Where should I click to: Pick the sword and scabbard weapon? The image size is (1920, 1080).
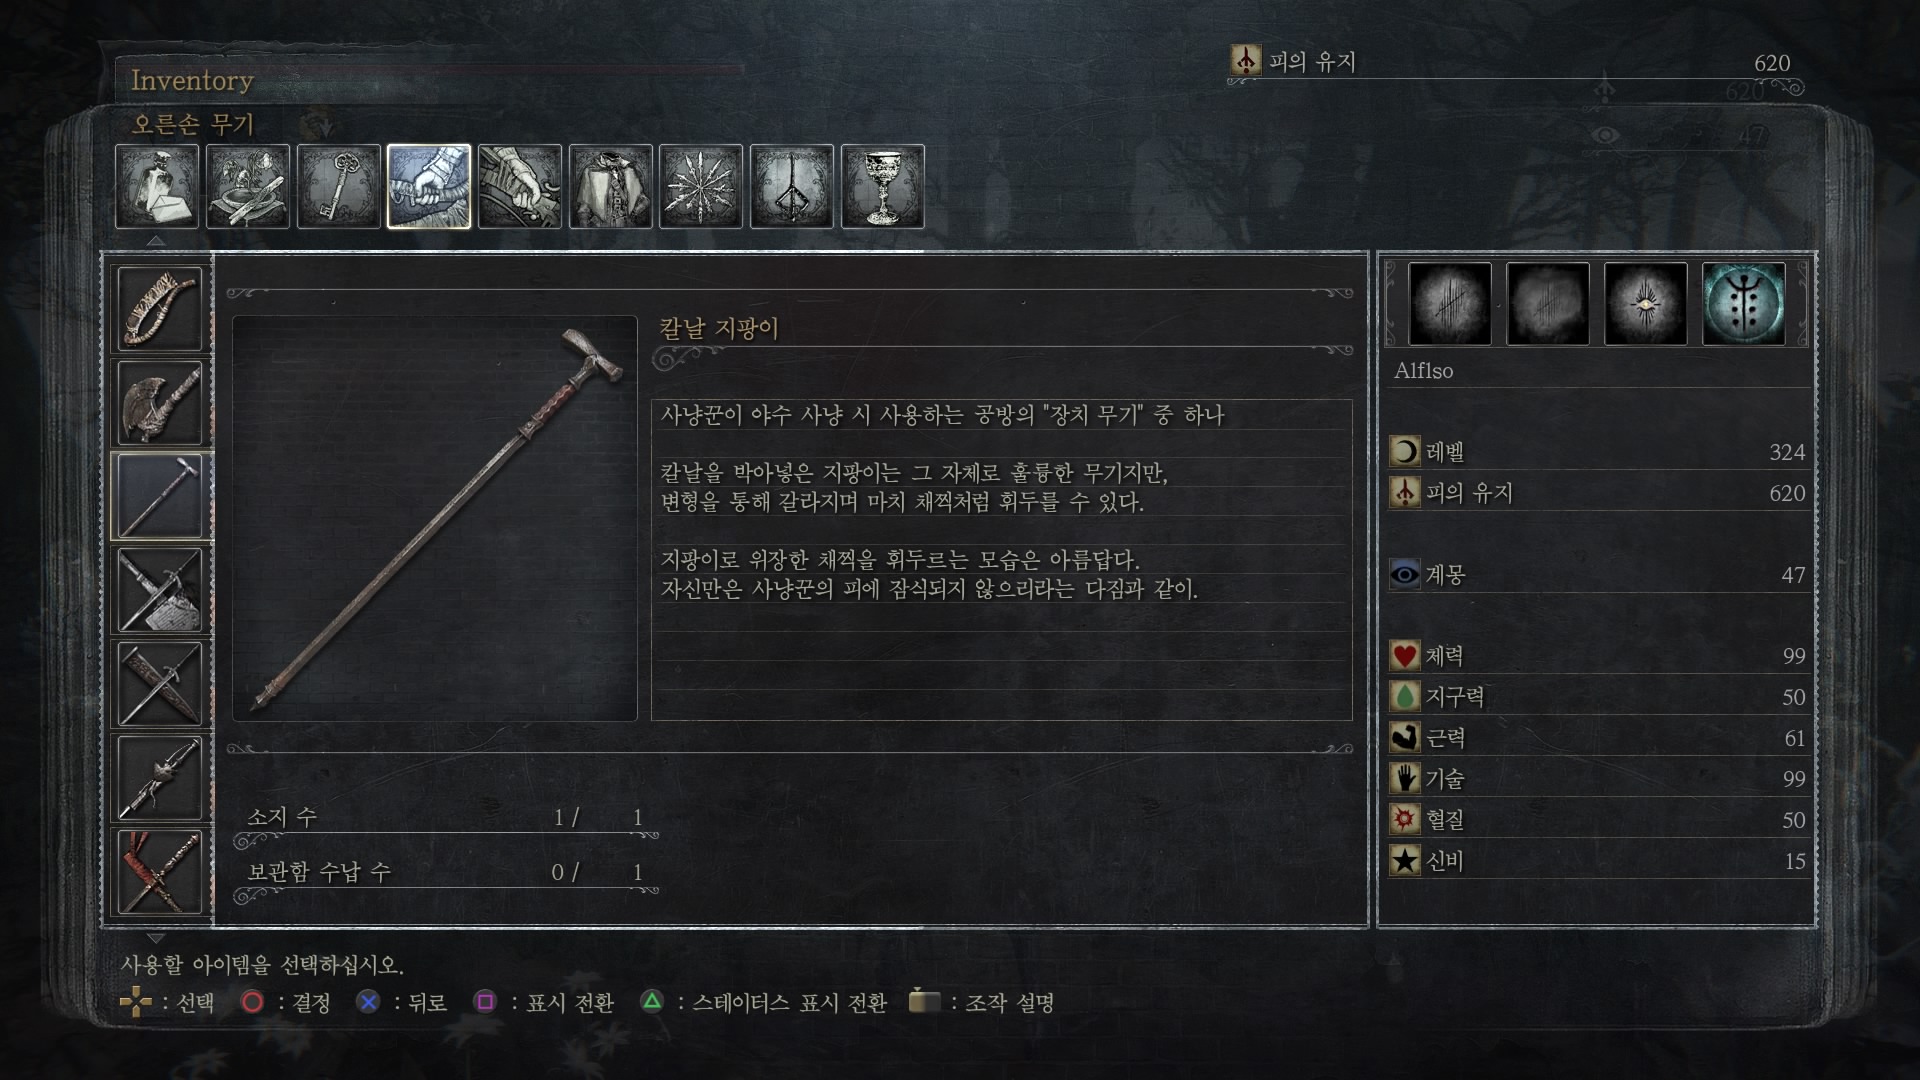(x=160, y=590)
